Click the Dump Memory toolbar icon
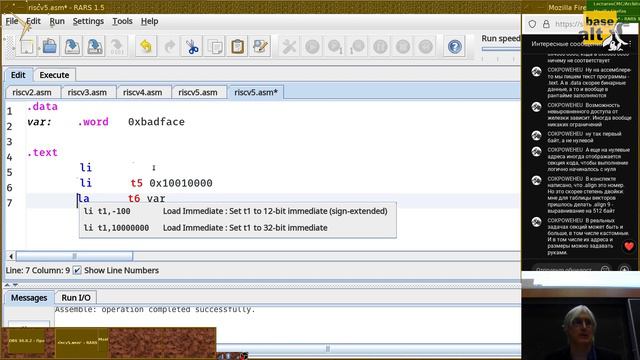Screen dimensions: 640x360 coord(117,47)
